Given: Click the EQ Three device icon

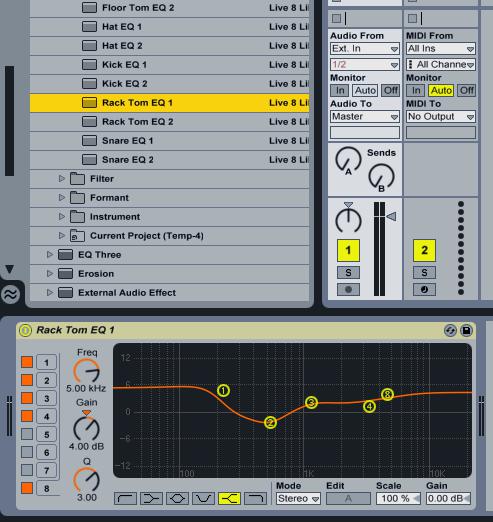Looking at the screenshot, I should point(65,255).
